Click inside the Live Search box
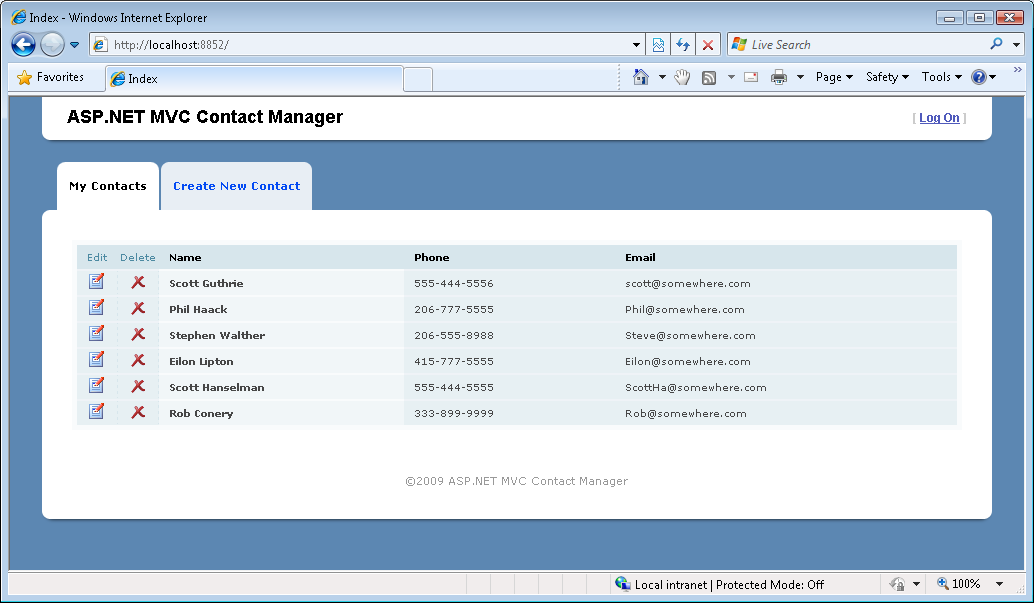Screen dimensions: 1034x603 (865, 45)
